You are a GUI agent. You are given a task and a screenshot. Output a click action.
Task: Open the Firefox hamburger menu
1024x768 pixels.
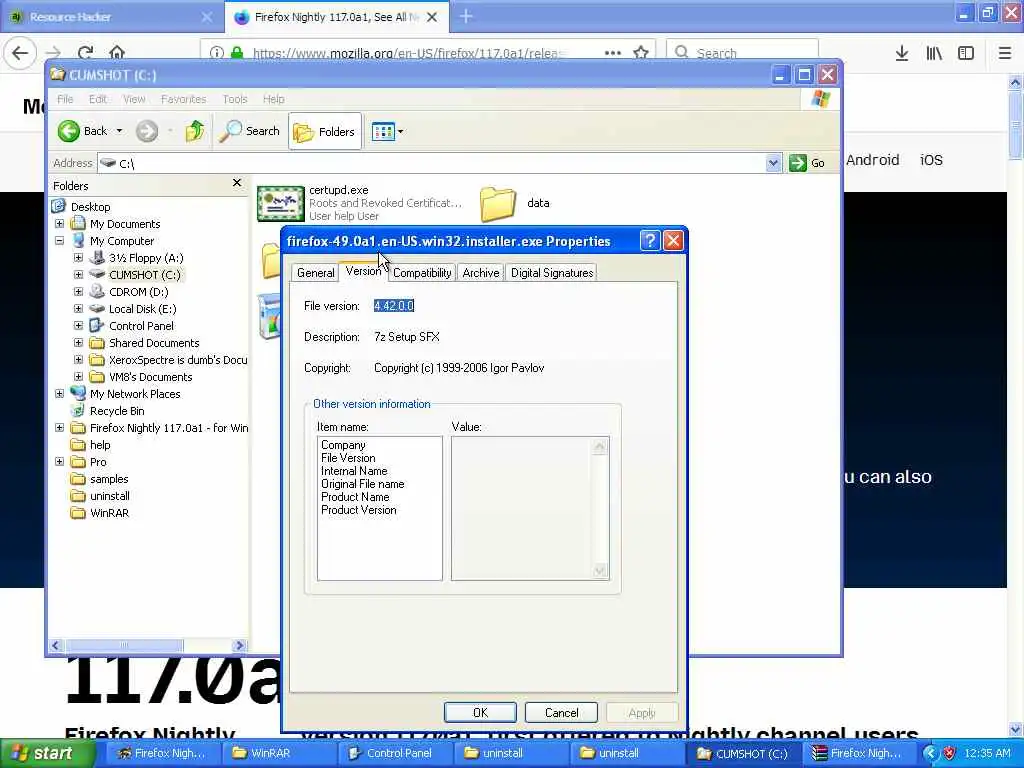click(1005, 53)
